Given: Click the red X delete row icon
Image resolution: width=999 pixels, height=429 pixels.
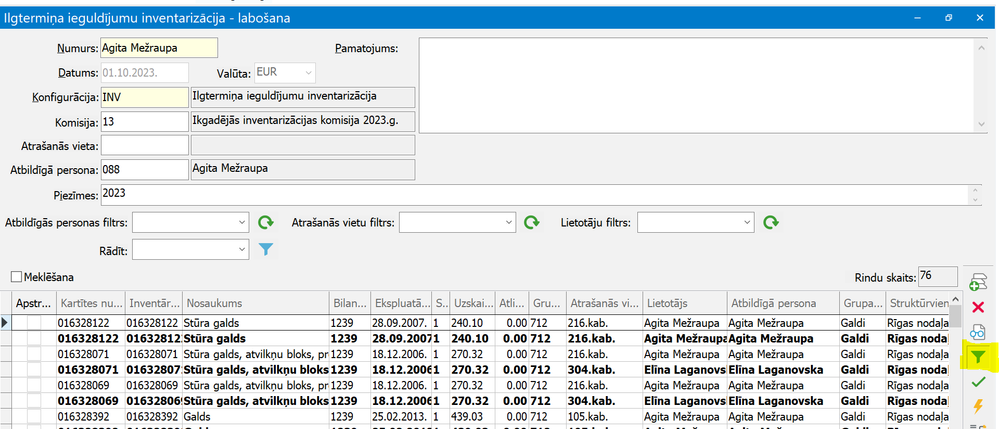Looking at the screenshot, I should (x=978, y=308).
